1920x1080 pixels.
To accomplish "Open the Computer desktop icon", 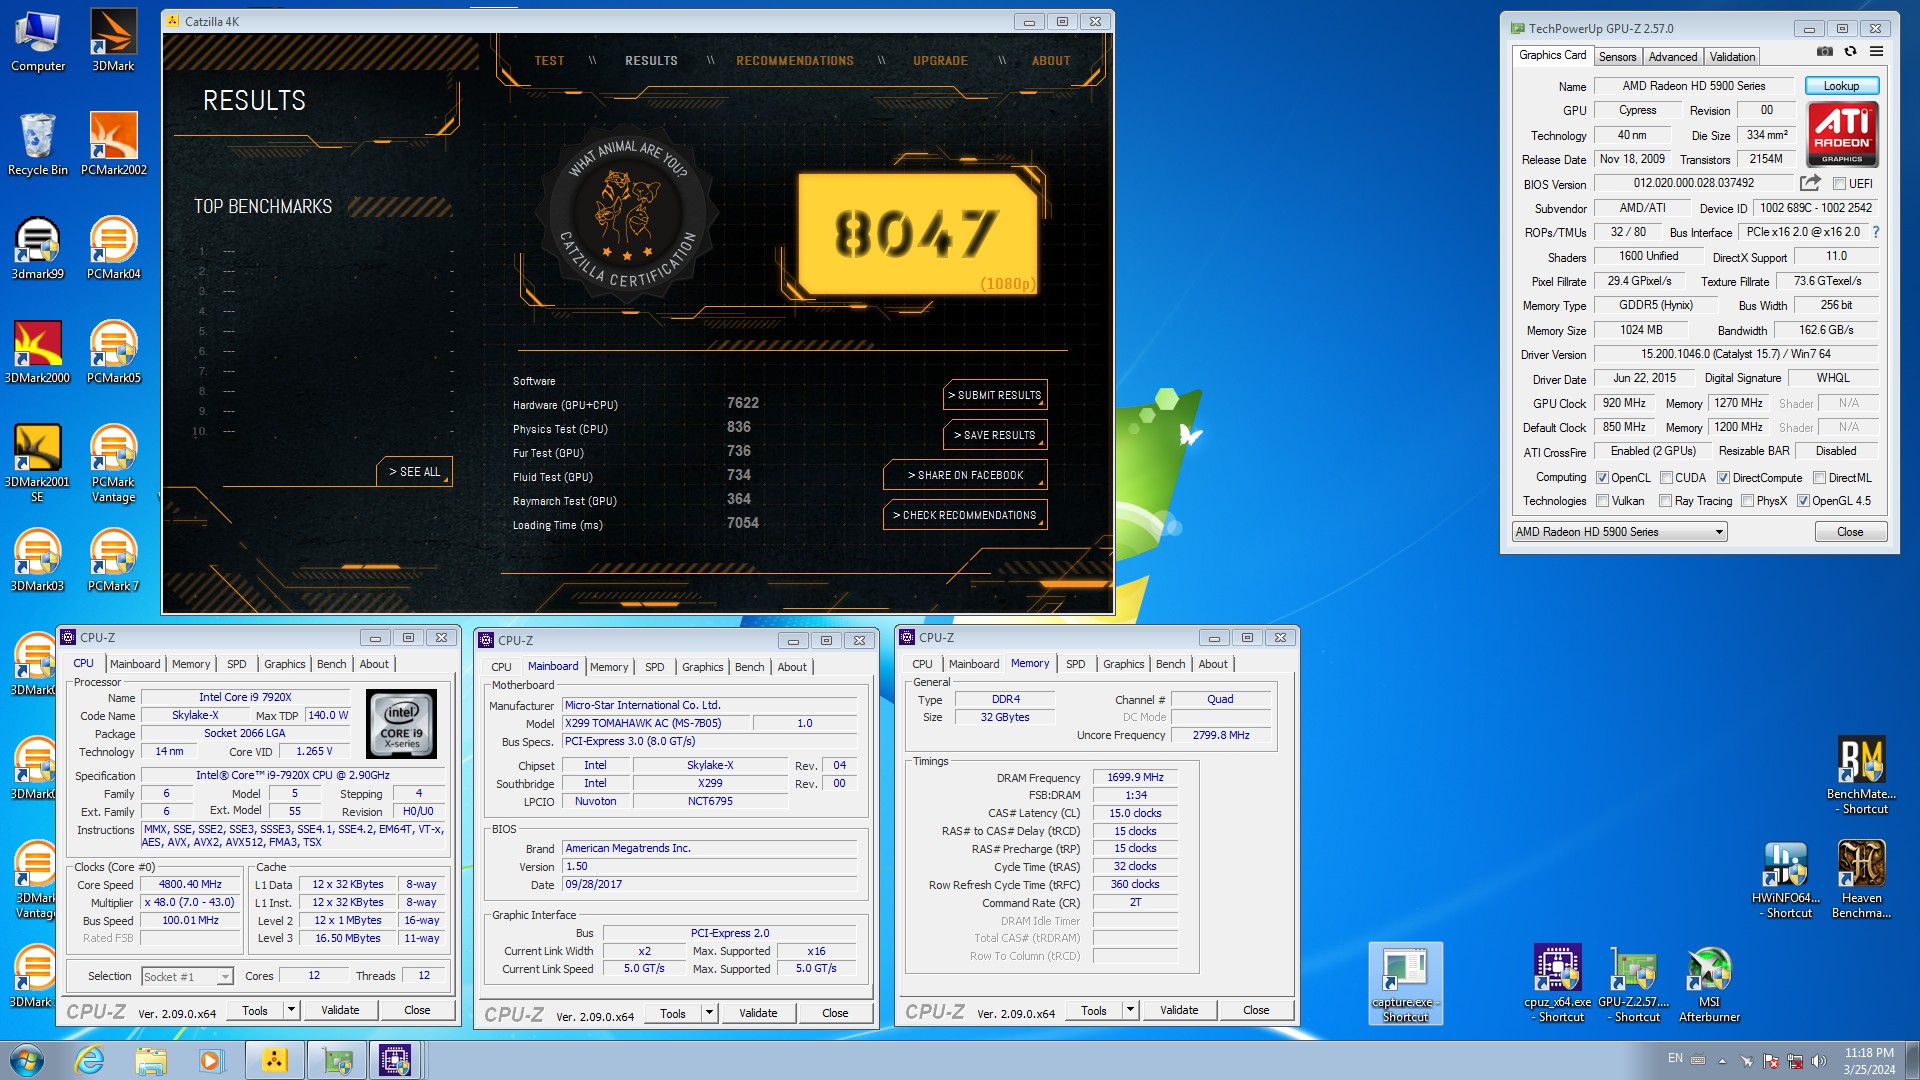I will 38,41.
